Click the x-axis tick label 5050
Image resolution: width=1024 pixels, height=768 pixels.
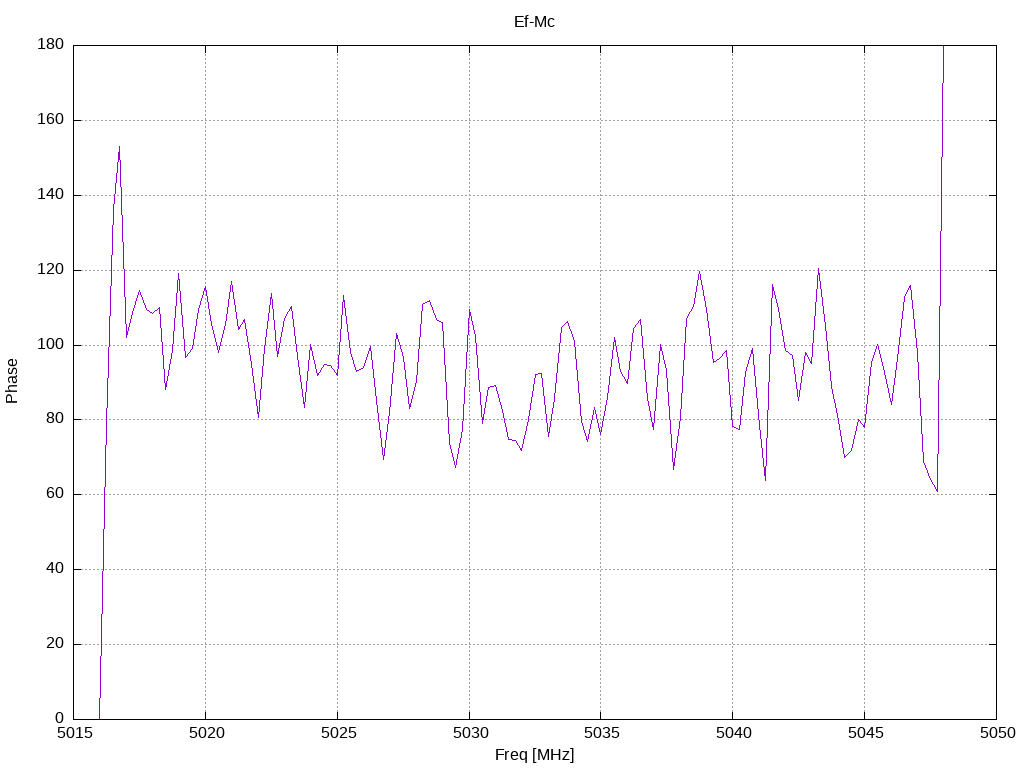point(997,733)
